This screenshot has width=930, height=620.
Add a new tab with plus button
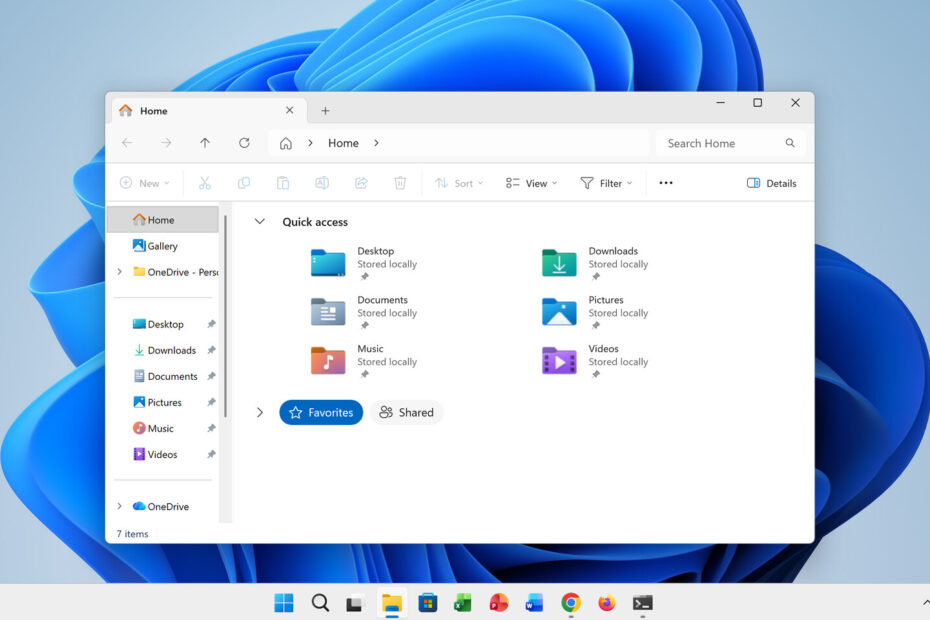click(x=325, y=111)
